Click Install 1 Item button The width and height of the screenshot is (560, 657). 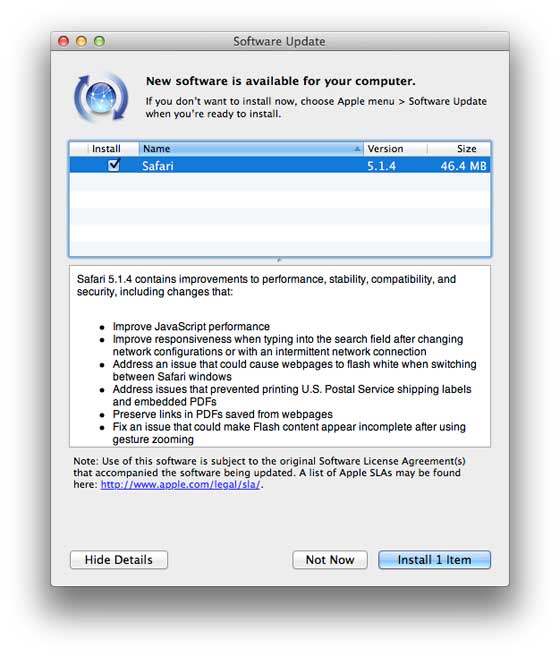coord(434,560)
